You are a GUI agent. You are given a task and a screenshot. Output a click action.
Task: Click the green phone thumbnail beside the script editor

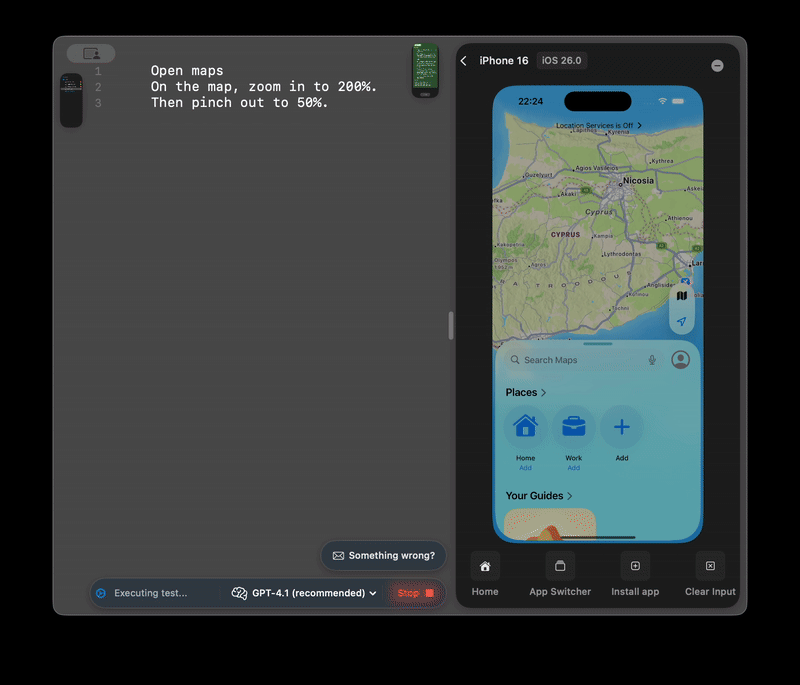[x=426, y=70]
